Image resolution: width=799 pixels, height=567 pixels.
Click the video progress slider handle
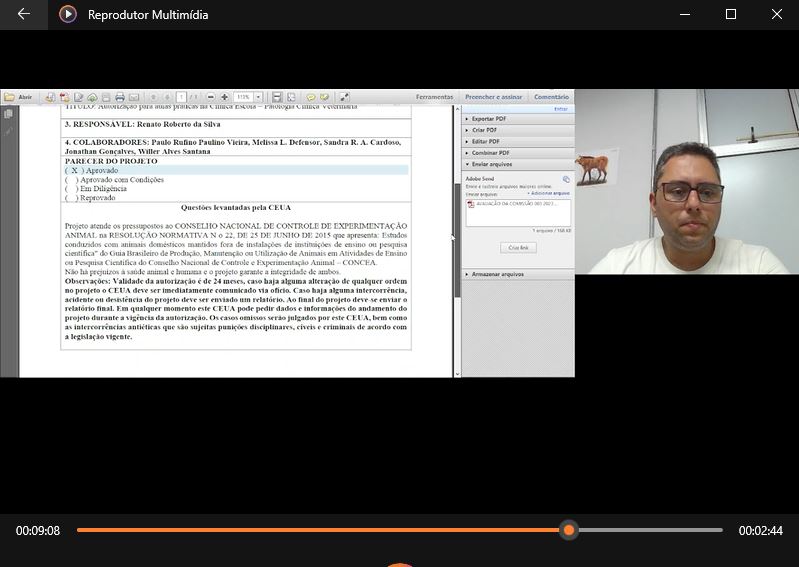569,530
